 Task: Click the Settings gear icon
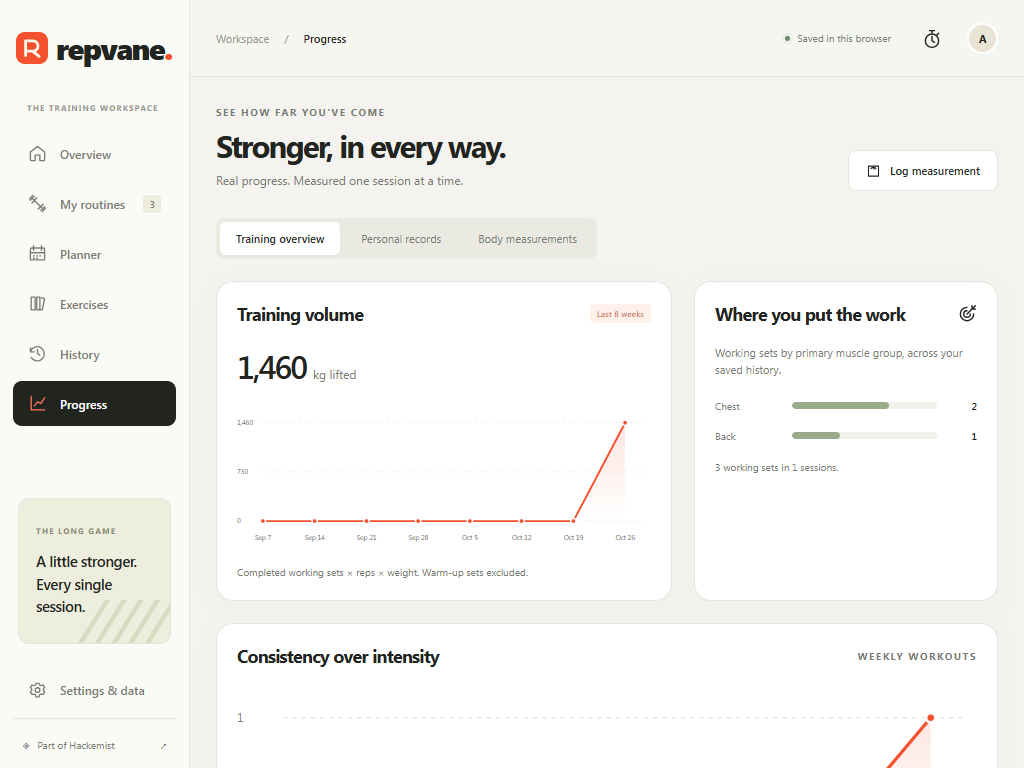click(37, 690)
